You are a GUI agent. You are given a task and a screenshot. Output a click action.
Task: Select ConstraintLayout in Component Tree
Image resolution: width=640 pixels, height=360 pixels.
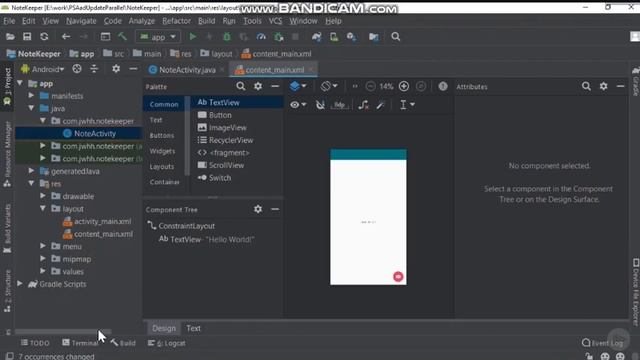tap(181, 226)
